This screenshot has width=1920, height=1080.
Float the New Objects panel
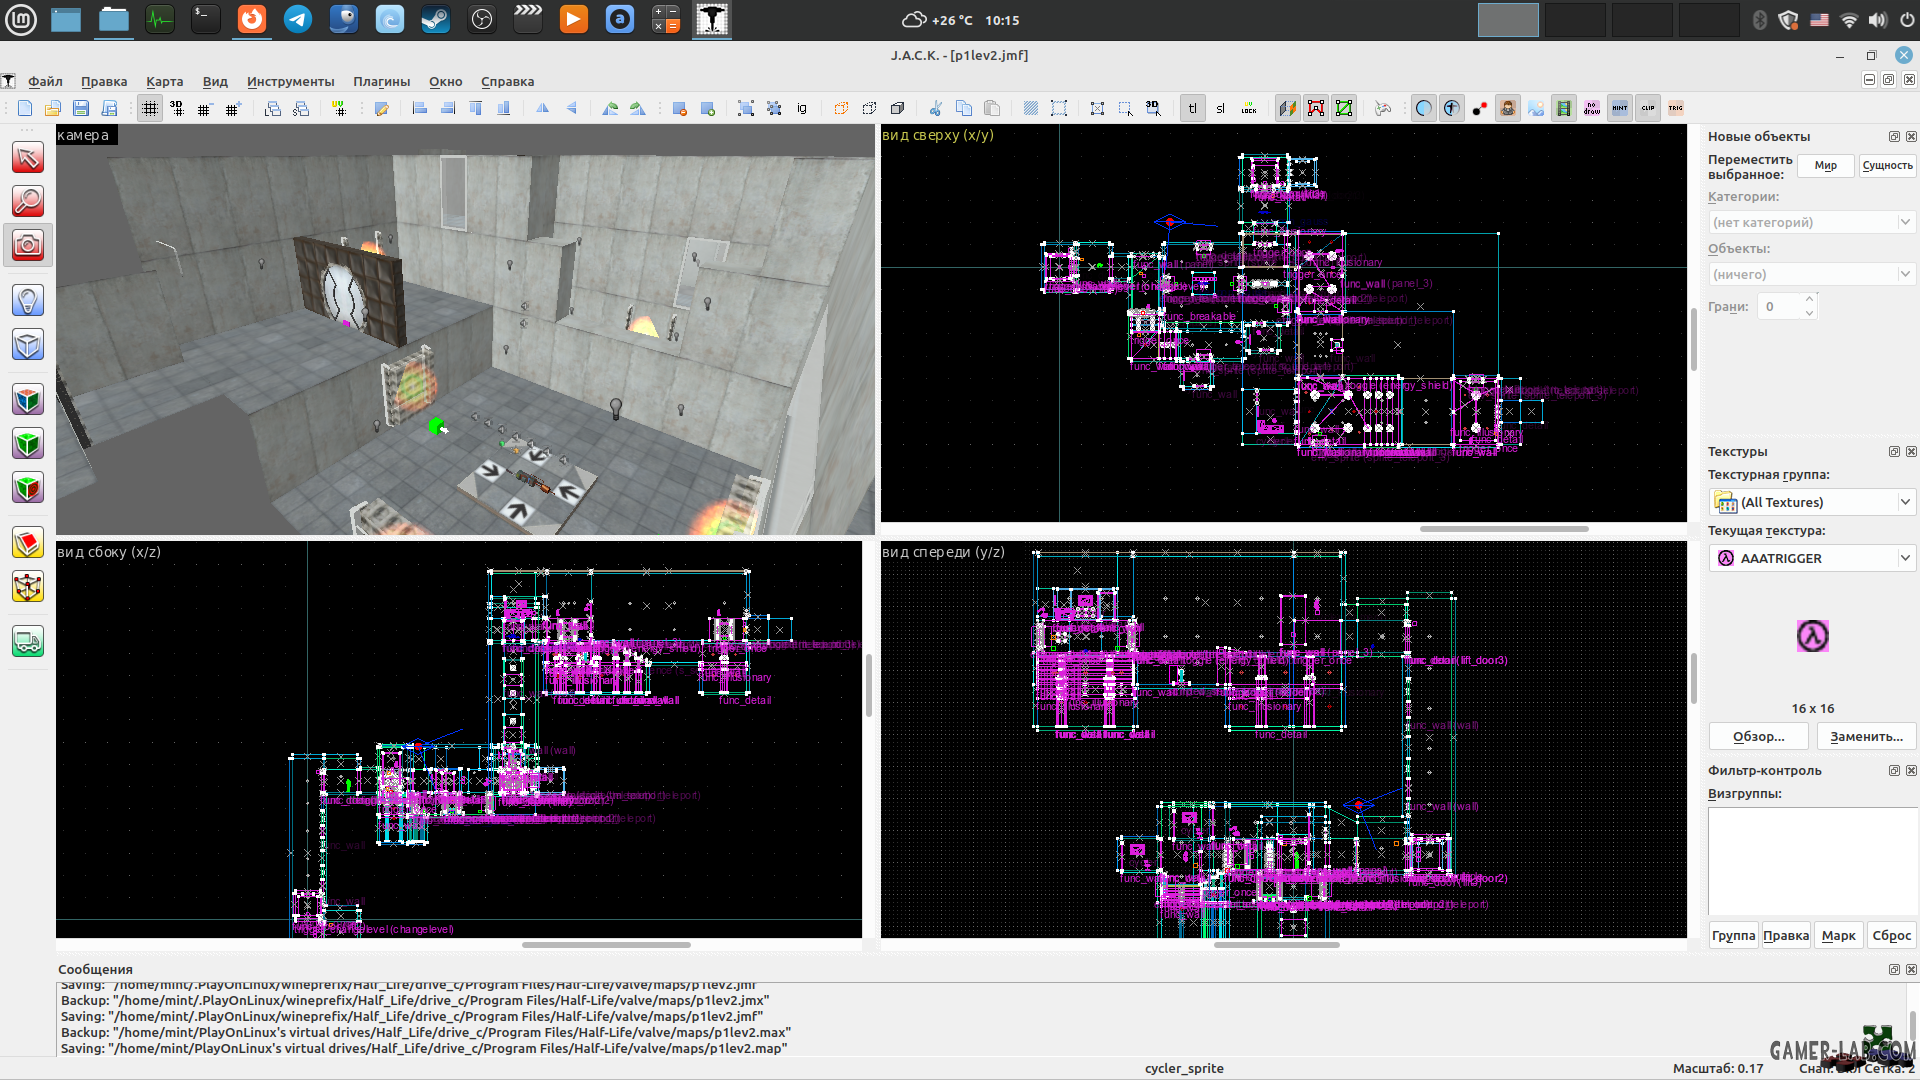pos(1894,137)
